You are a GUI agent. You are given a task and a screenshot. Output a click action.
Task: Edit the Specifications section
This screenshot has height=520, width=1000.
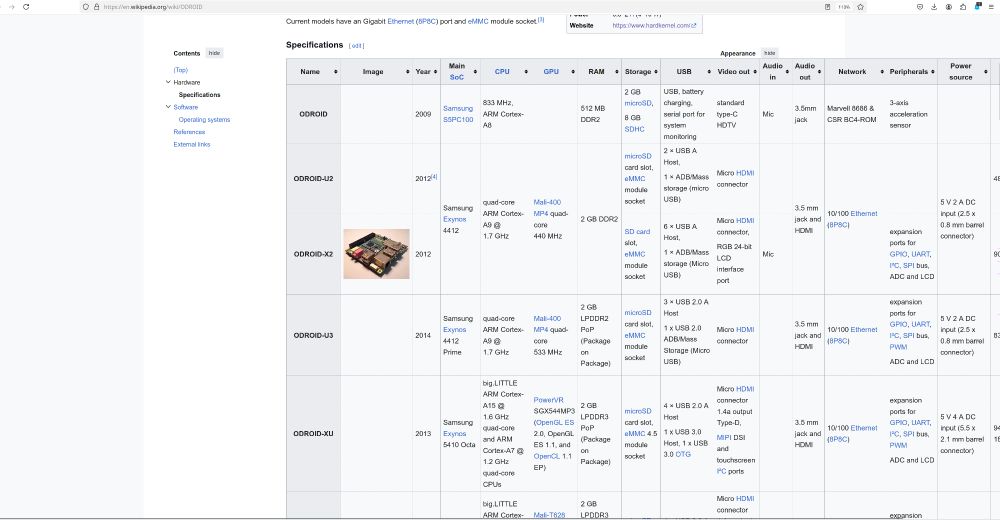point(357,46)
